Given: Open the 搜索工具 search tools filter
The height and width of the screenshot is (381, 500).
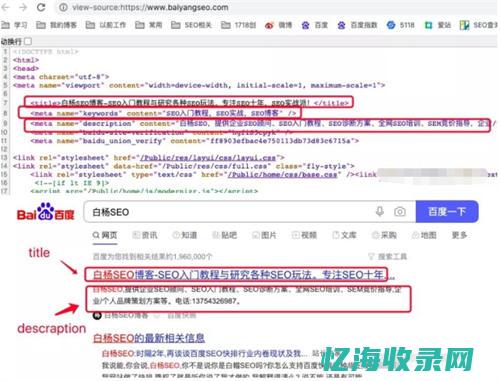Looking at the screenshot, I should pos(388,256).
